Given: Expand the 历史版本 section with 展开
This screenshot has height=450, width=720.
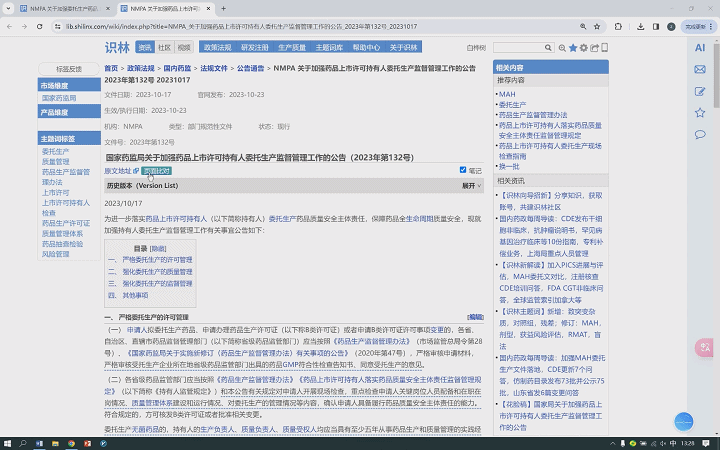Looking at the screenshot, I should pyautogui.click(x=469, y=186).
